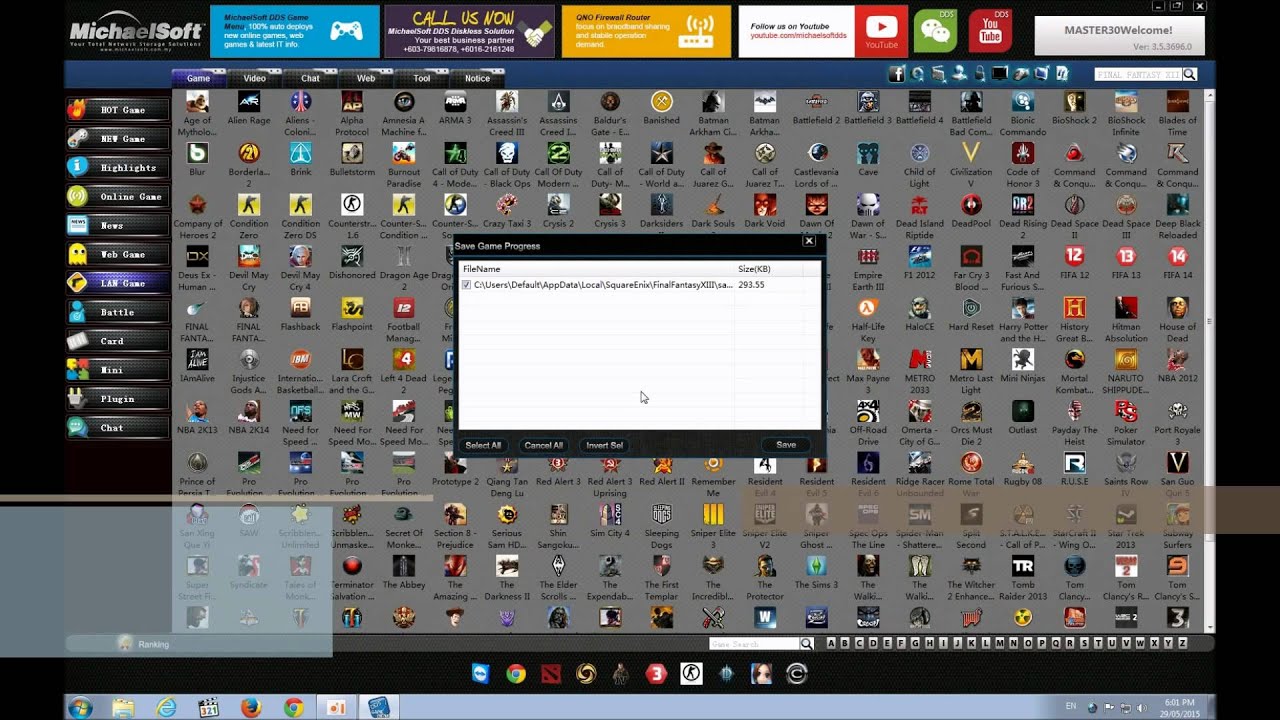Image resolution: width=1280 pixels, height=720 pixels.
Task: Select the DeadPool game icon
Action: coord(971,205)
